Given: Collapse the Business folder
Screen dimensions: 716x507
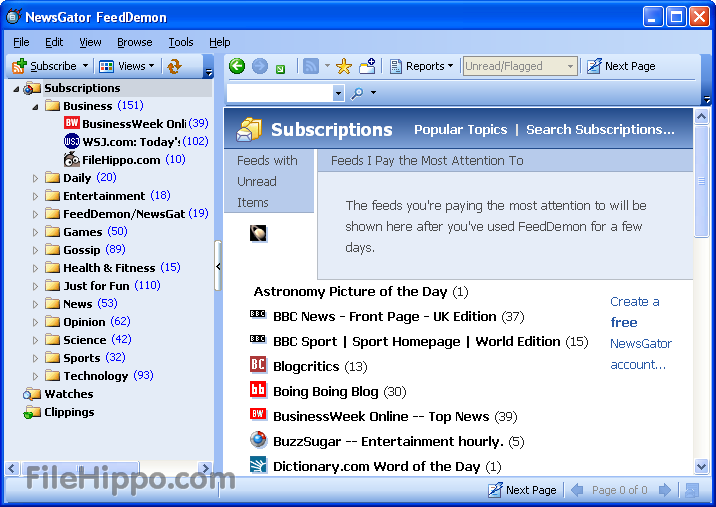Looking at the screenshot, I should (x=36, y=106).
